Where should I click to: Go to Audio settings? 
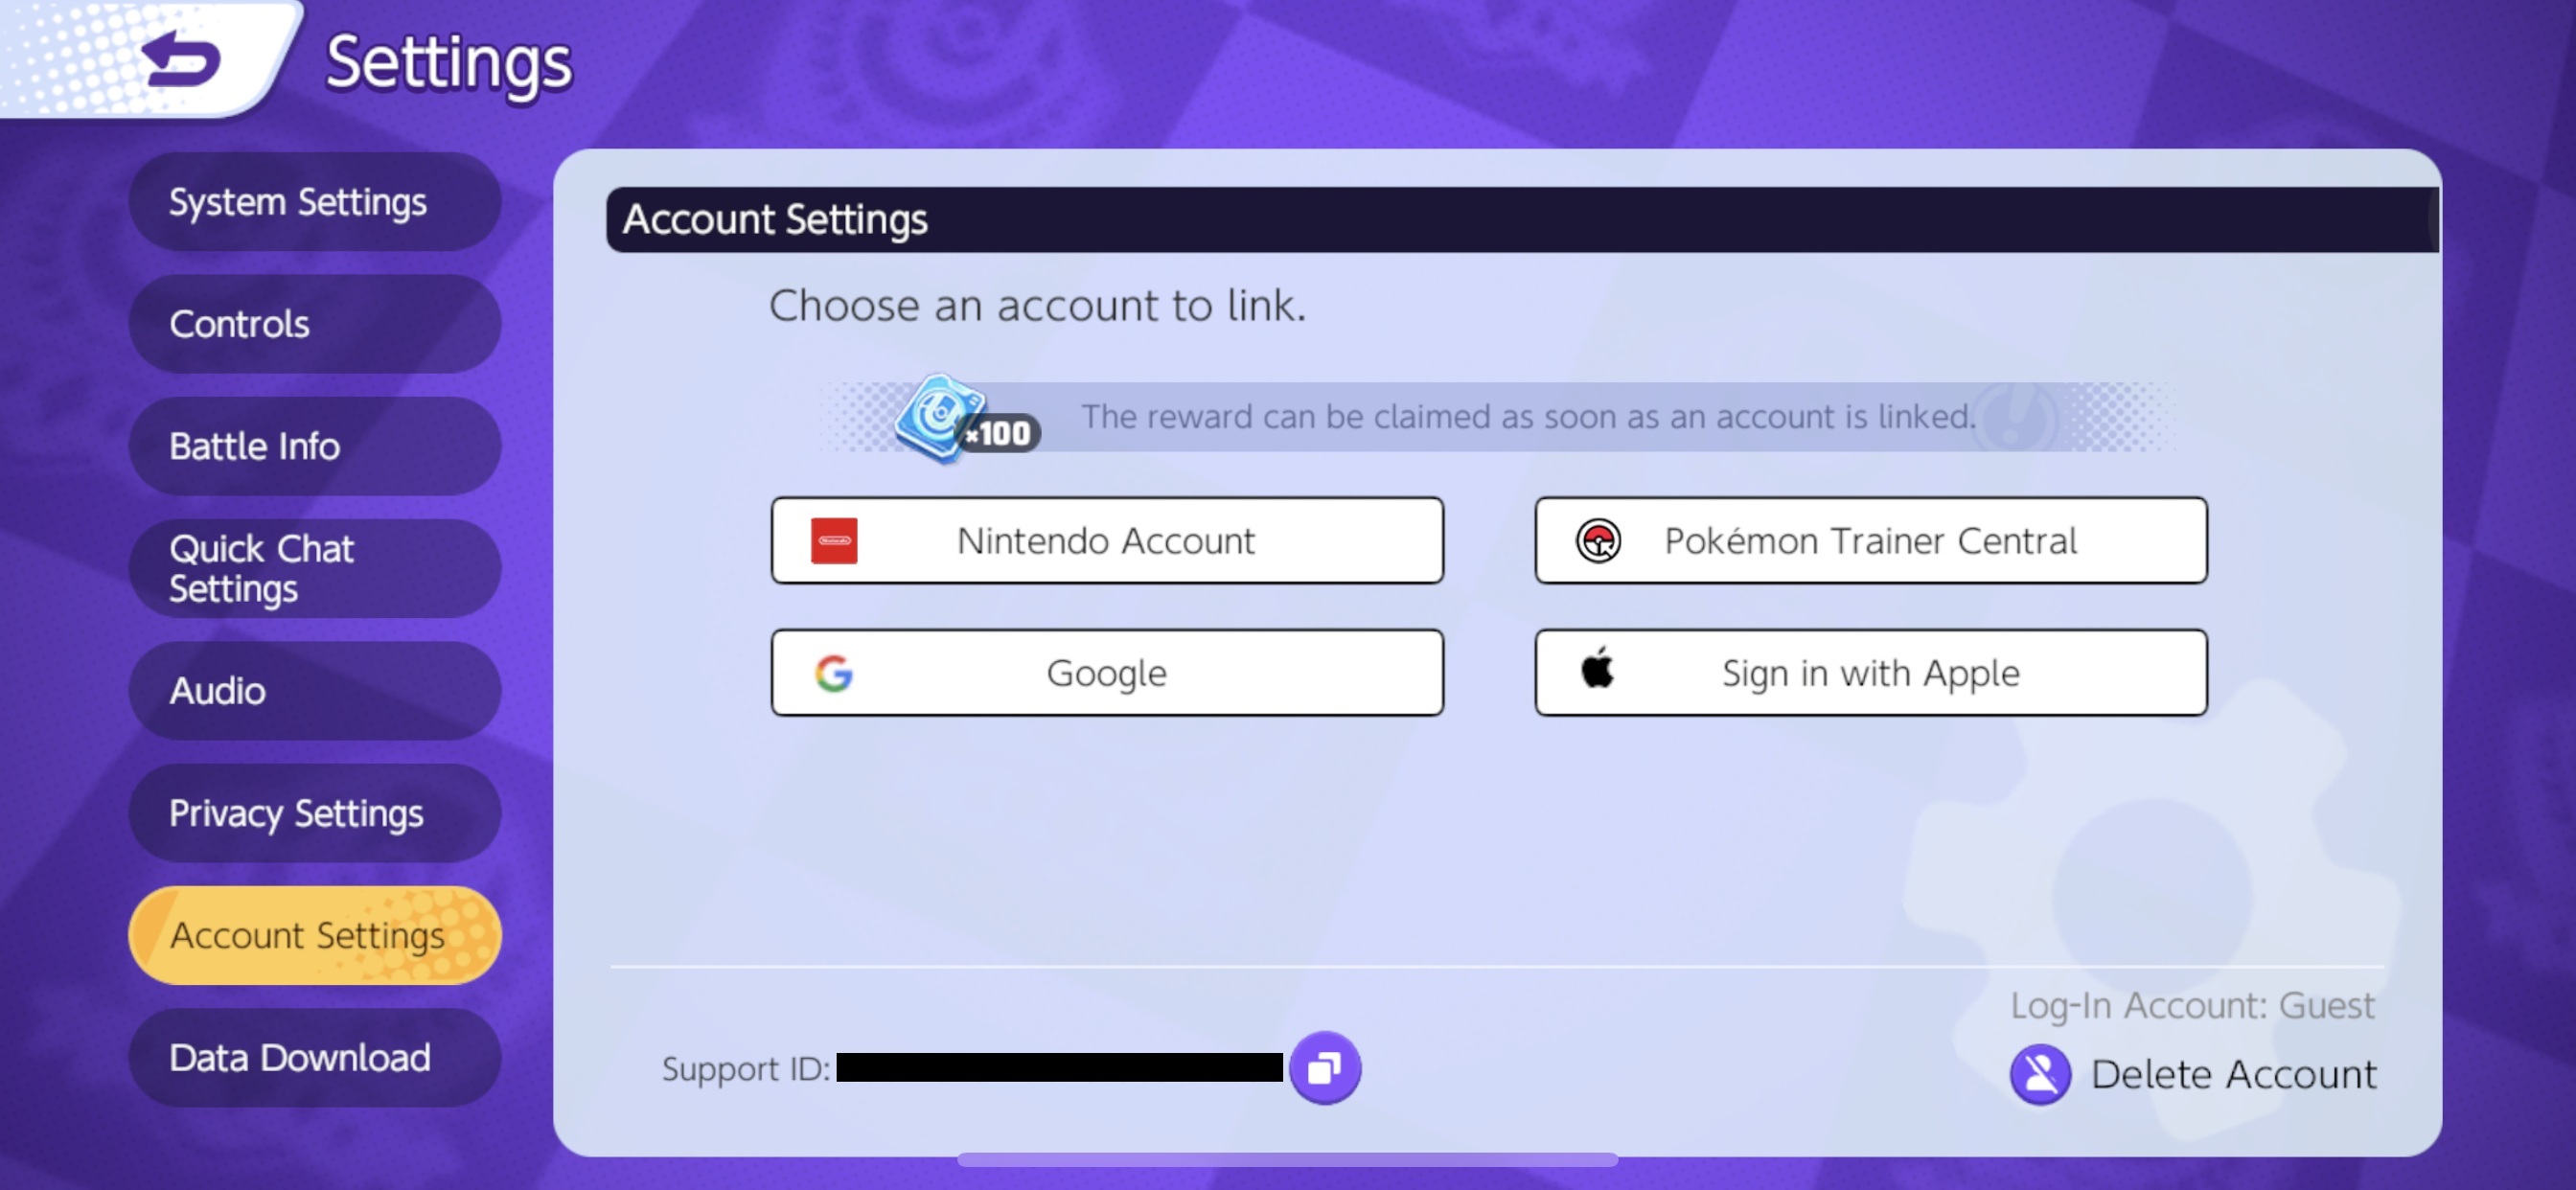[x=314, y=691]
